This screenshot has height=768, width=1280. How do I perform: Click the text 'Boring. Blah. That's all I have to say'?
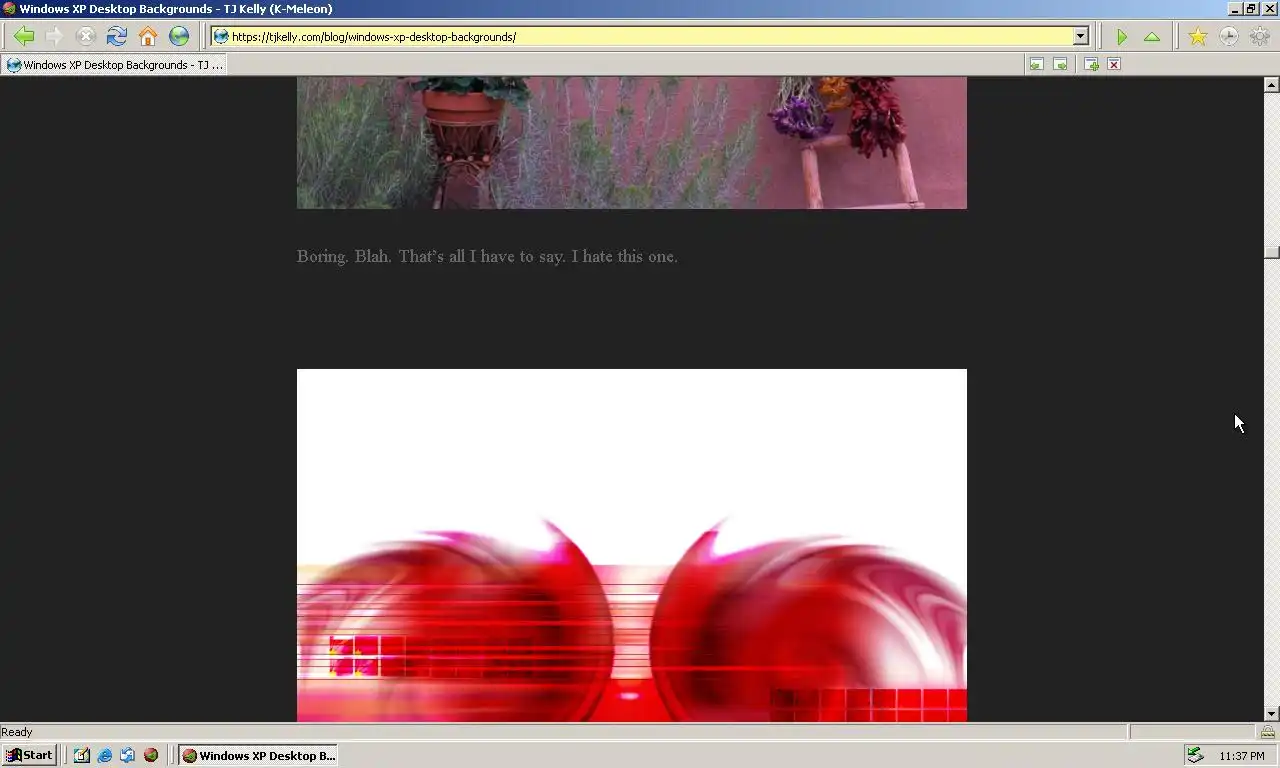(x=430, y=257)
